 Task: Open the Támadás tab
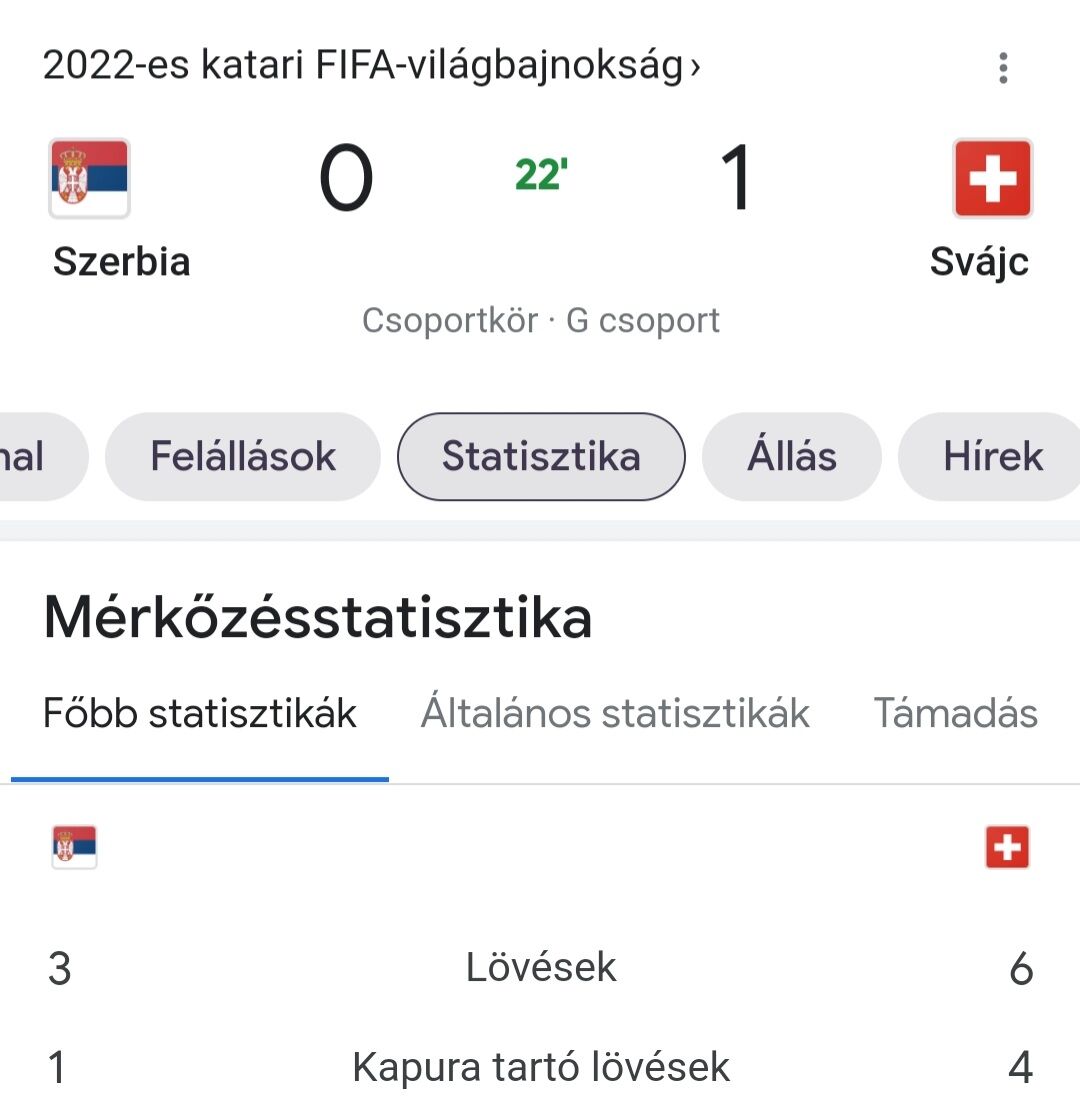pyautogui.click(x=955, y=714)
